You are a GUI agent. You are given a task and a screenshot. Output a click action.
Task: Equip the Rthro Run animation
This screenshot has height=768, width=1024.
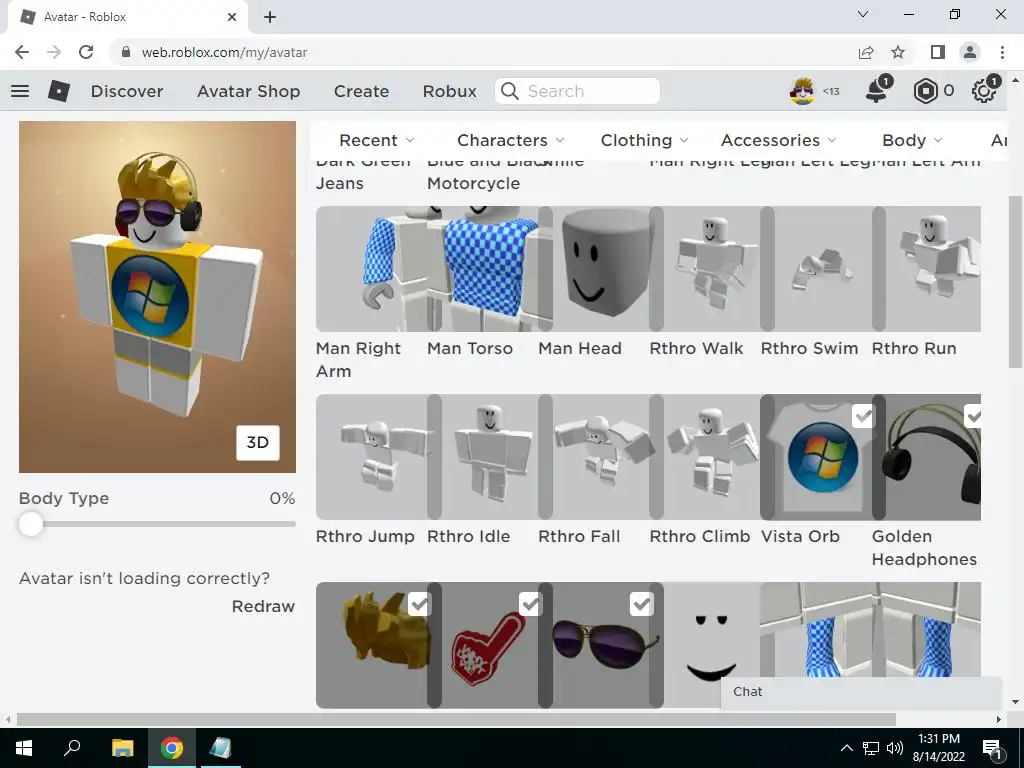coord(926,268)
